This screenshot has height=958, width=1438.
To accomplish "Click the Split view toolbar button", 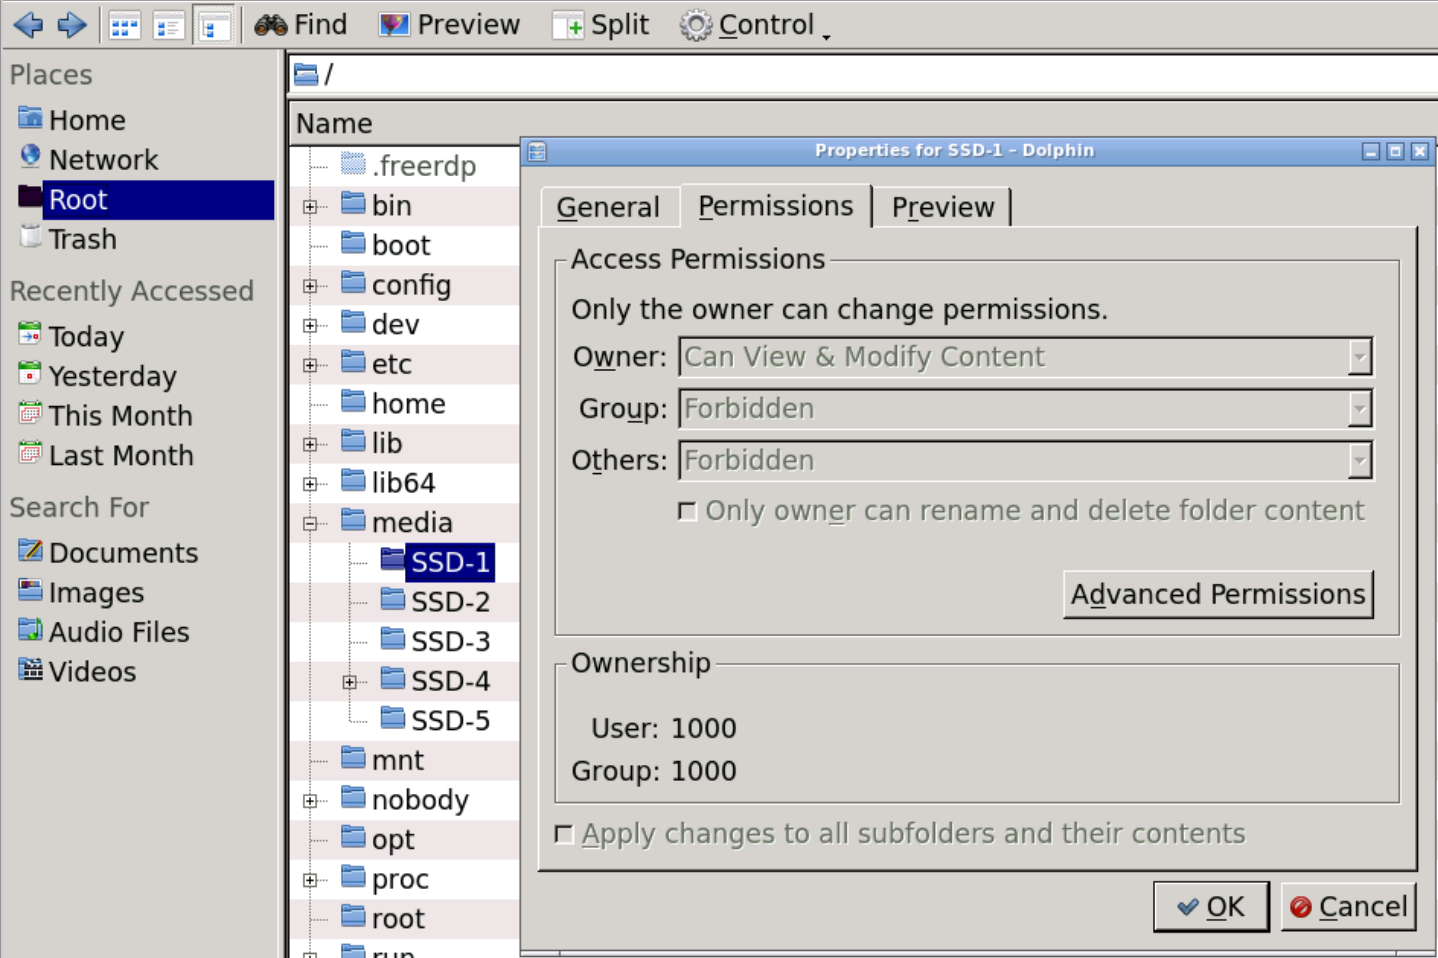I will click(601, 25).
